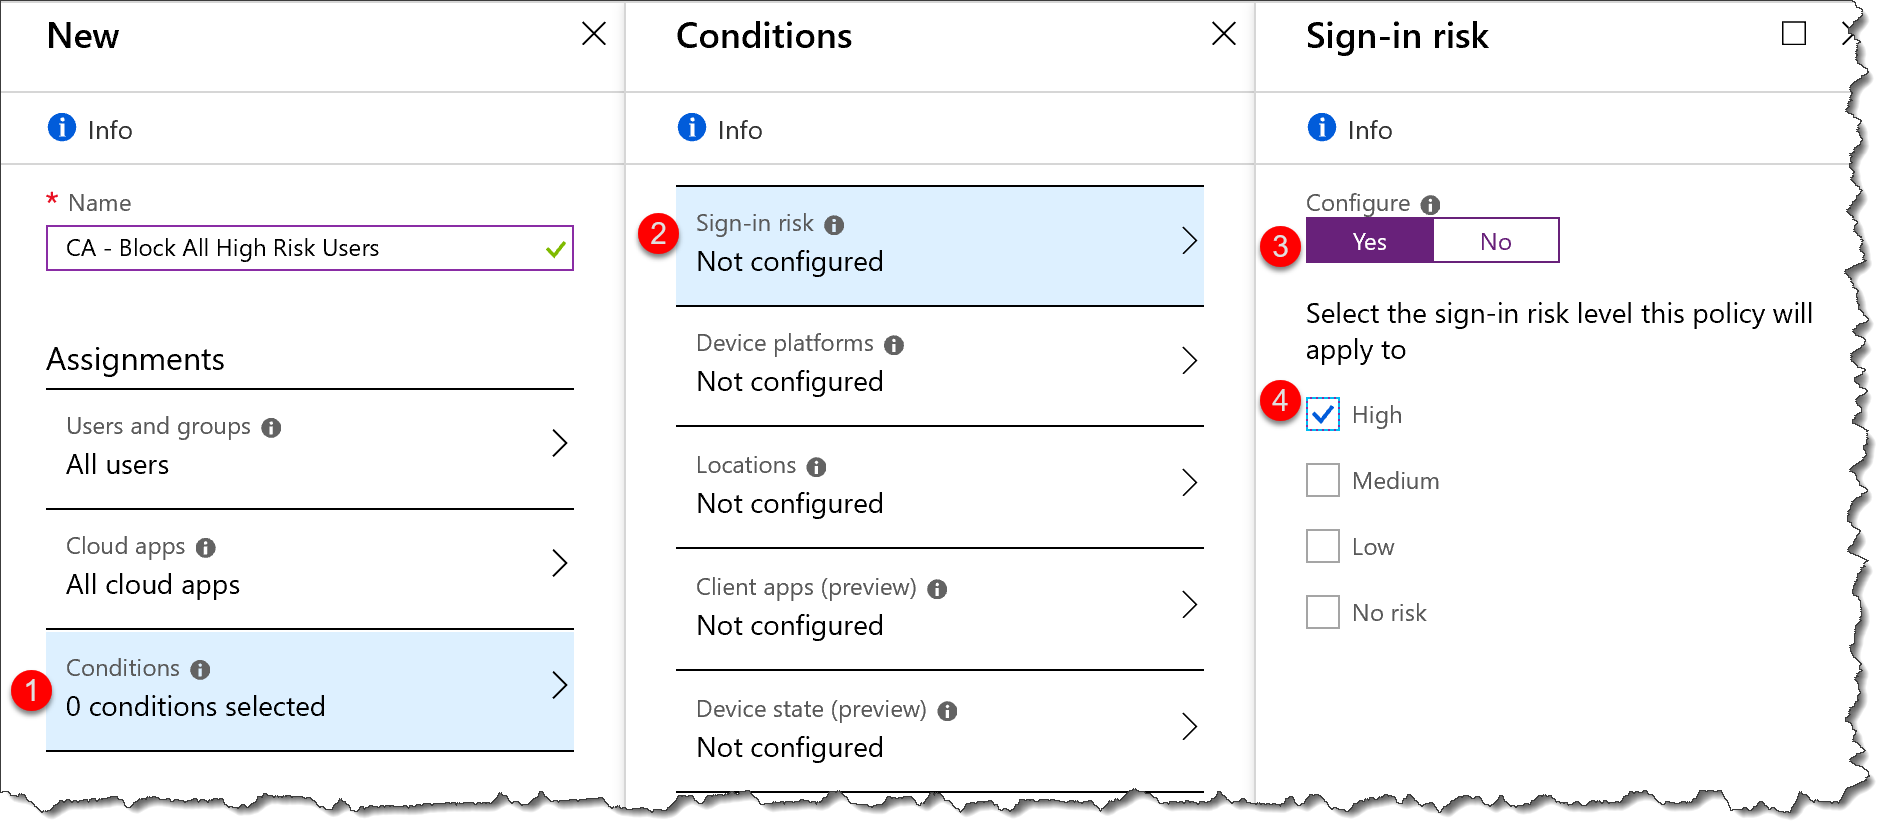This screenshot has width=1892, height=836.
Task: Enable the No risk checkbox
Action: 1322,612
